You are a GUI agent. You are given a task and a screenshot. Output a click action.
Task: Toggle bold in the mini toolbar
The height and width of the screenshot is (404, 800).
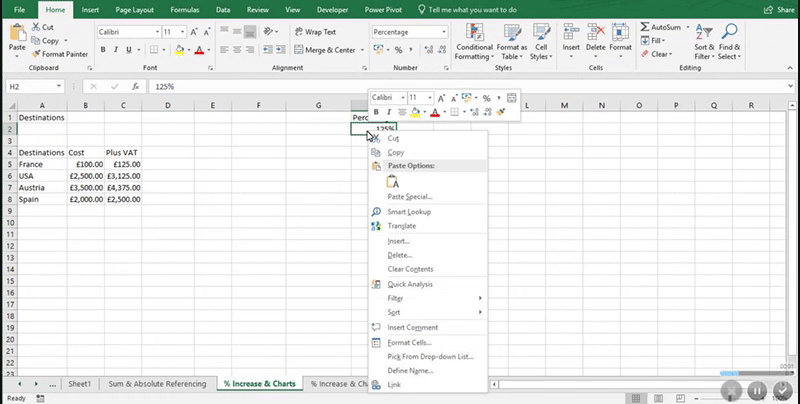376,112
